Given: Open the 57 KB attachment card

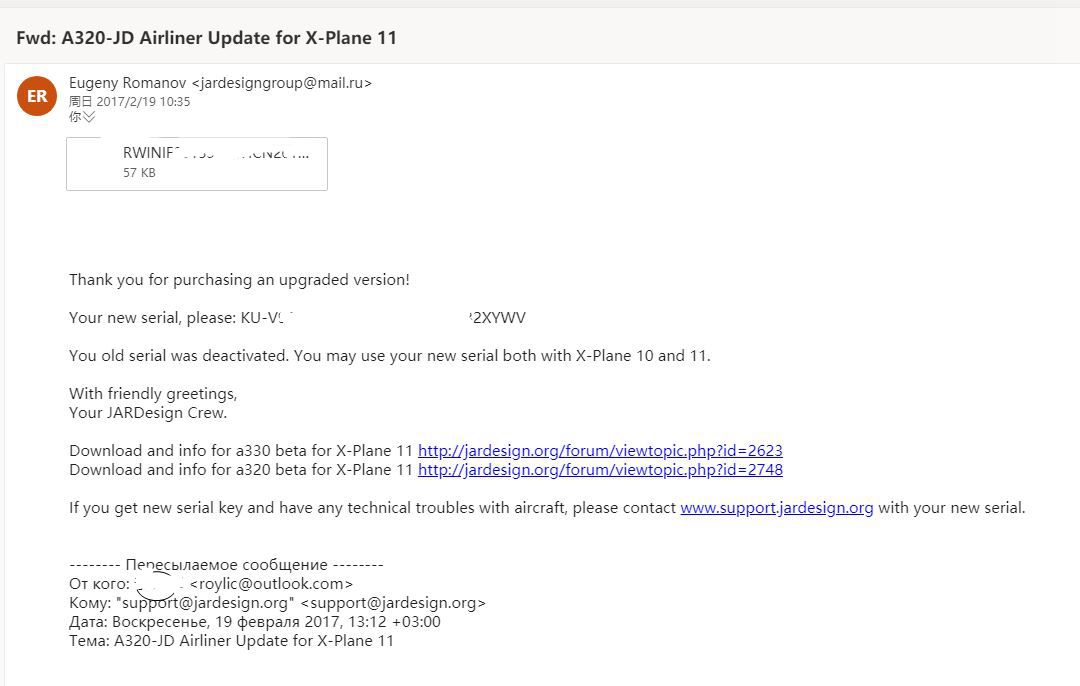Looking at the screenshot, I should (197, 164).
